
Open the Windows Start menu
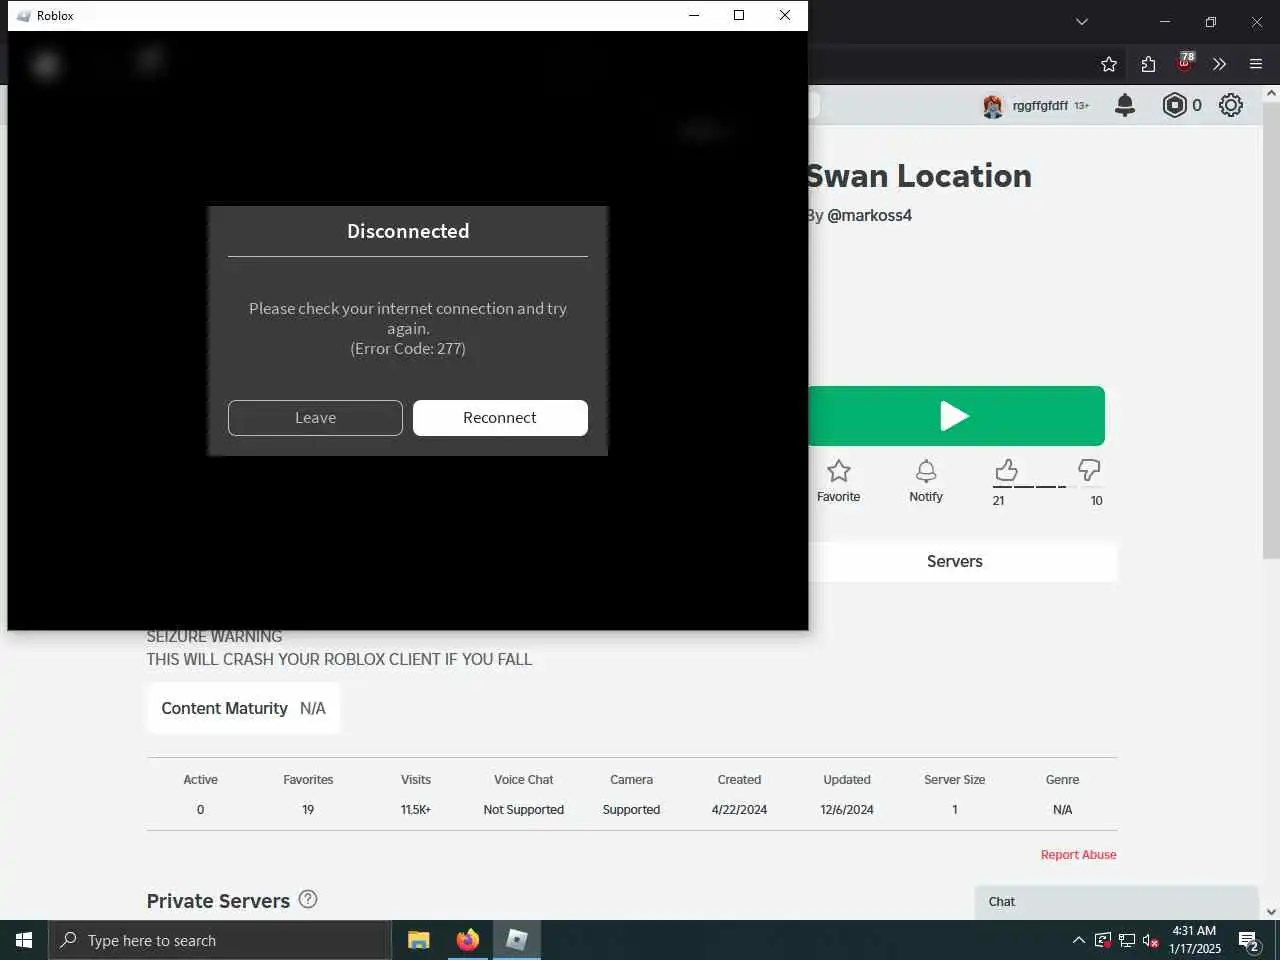(x=24, y=940)
